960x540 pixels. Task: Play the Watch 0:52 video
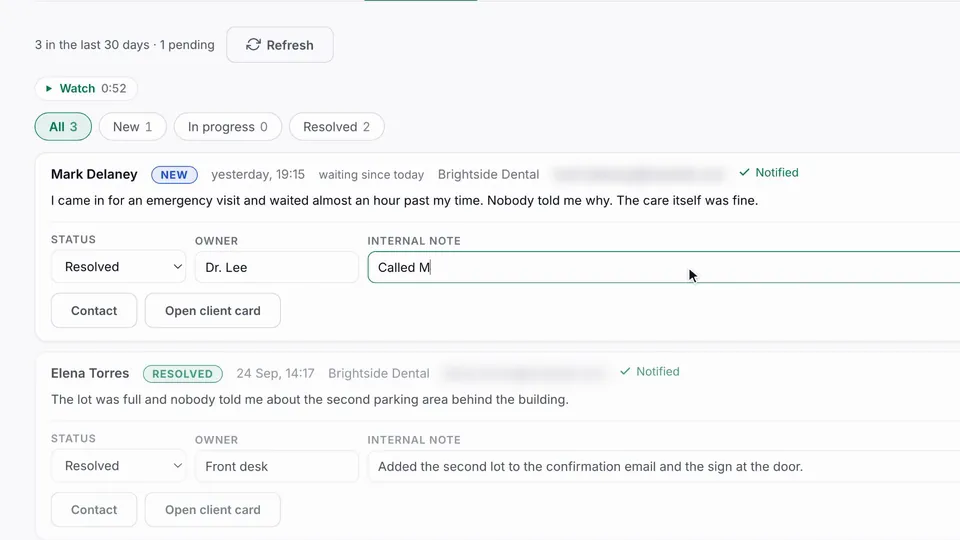click(86, 88)
